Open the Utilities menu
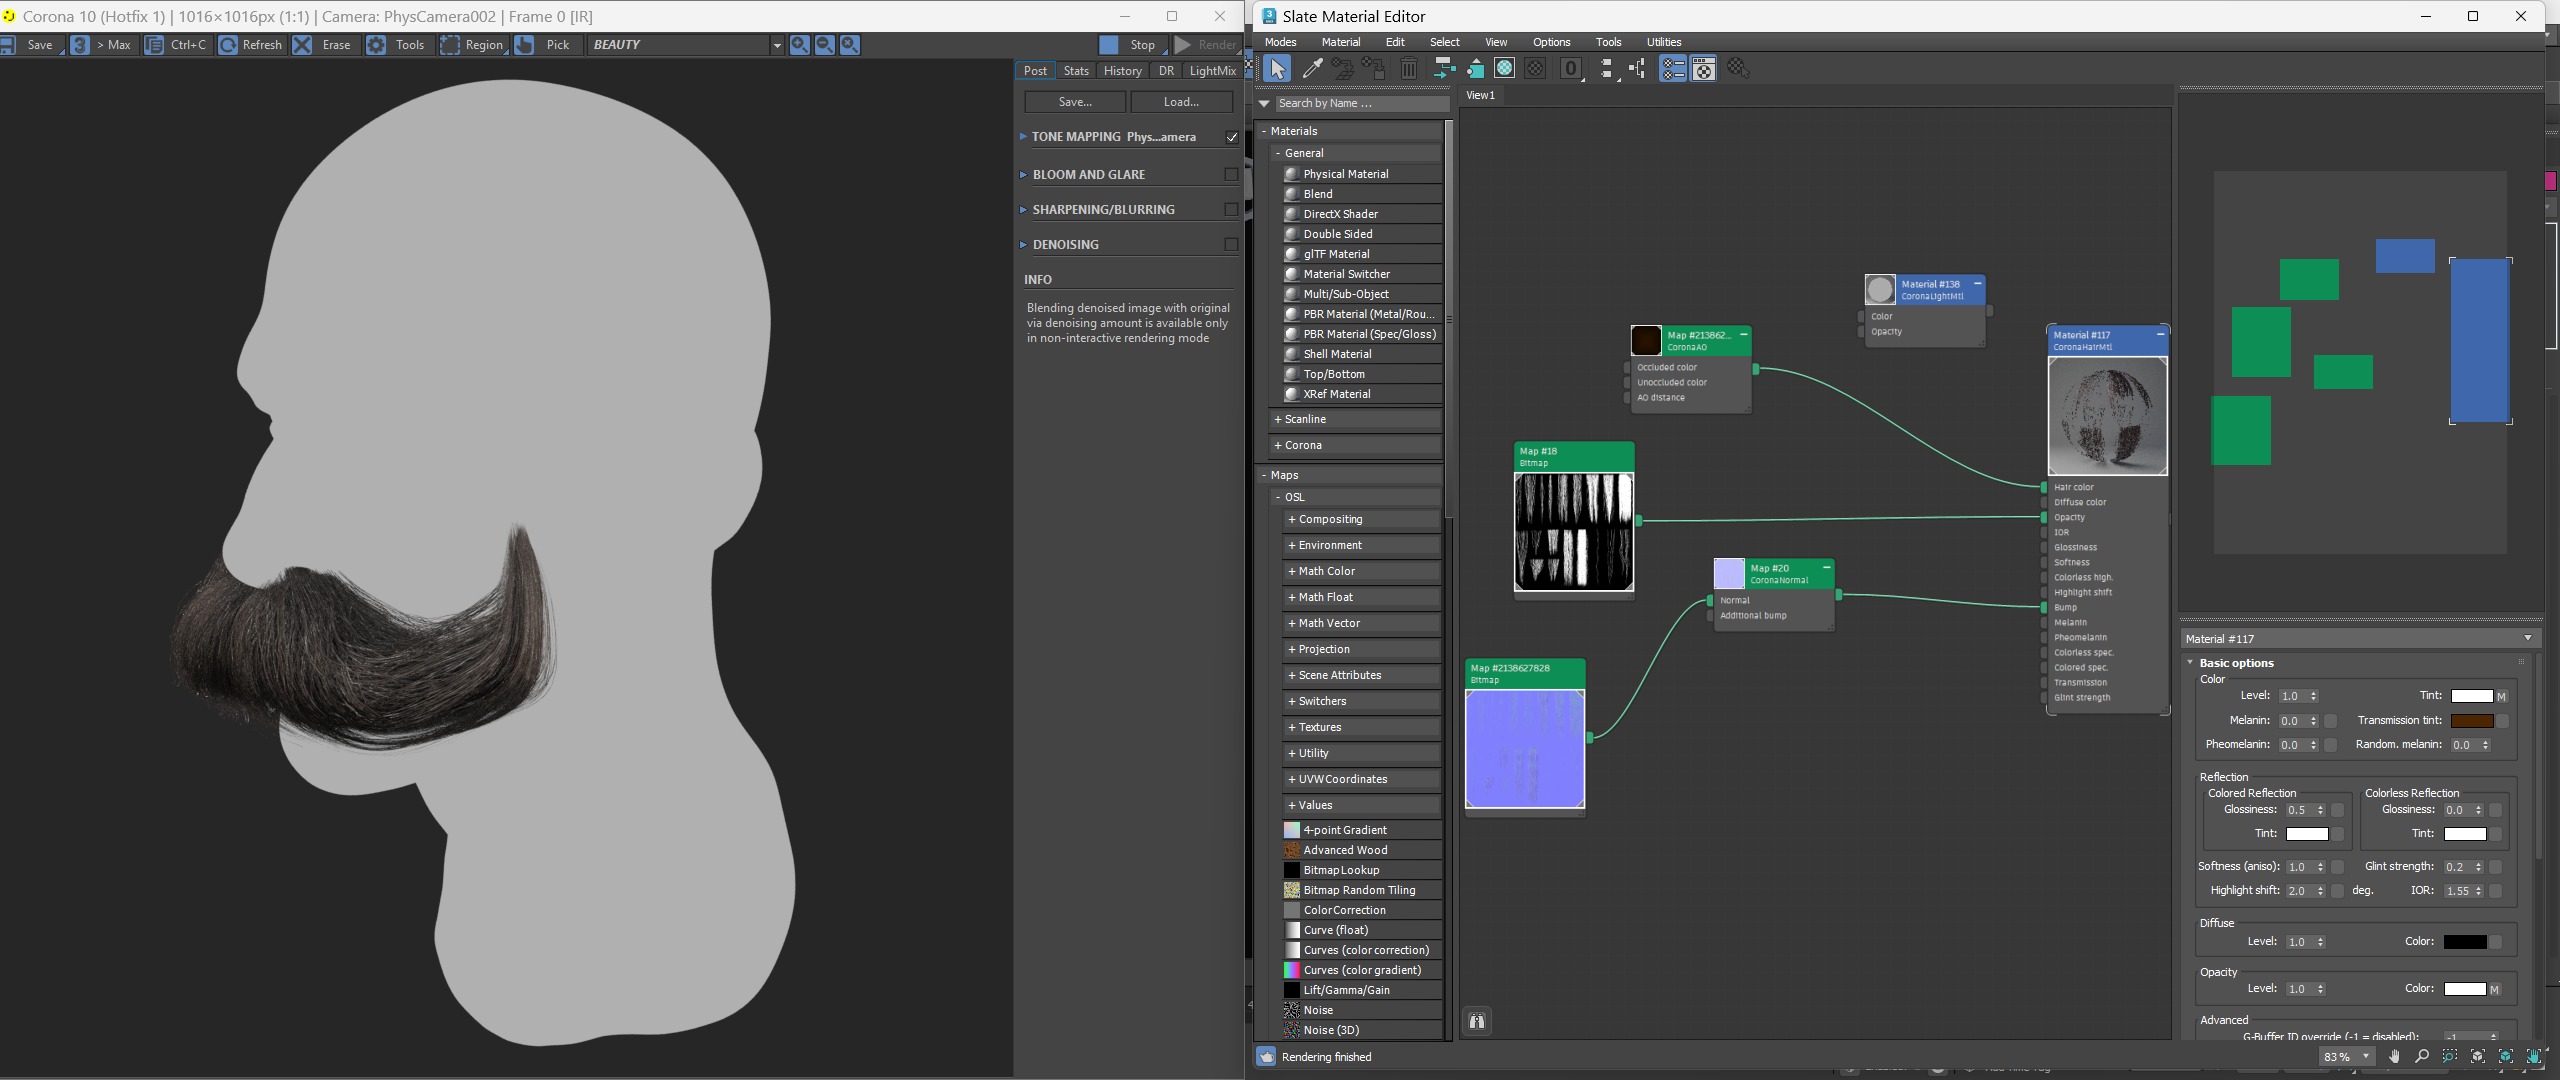 click(x=1664, y=42)
